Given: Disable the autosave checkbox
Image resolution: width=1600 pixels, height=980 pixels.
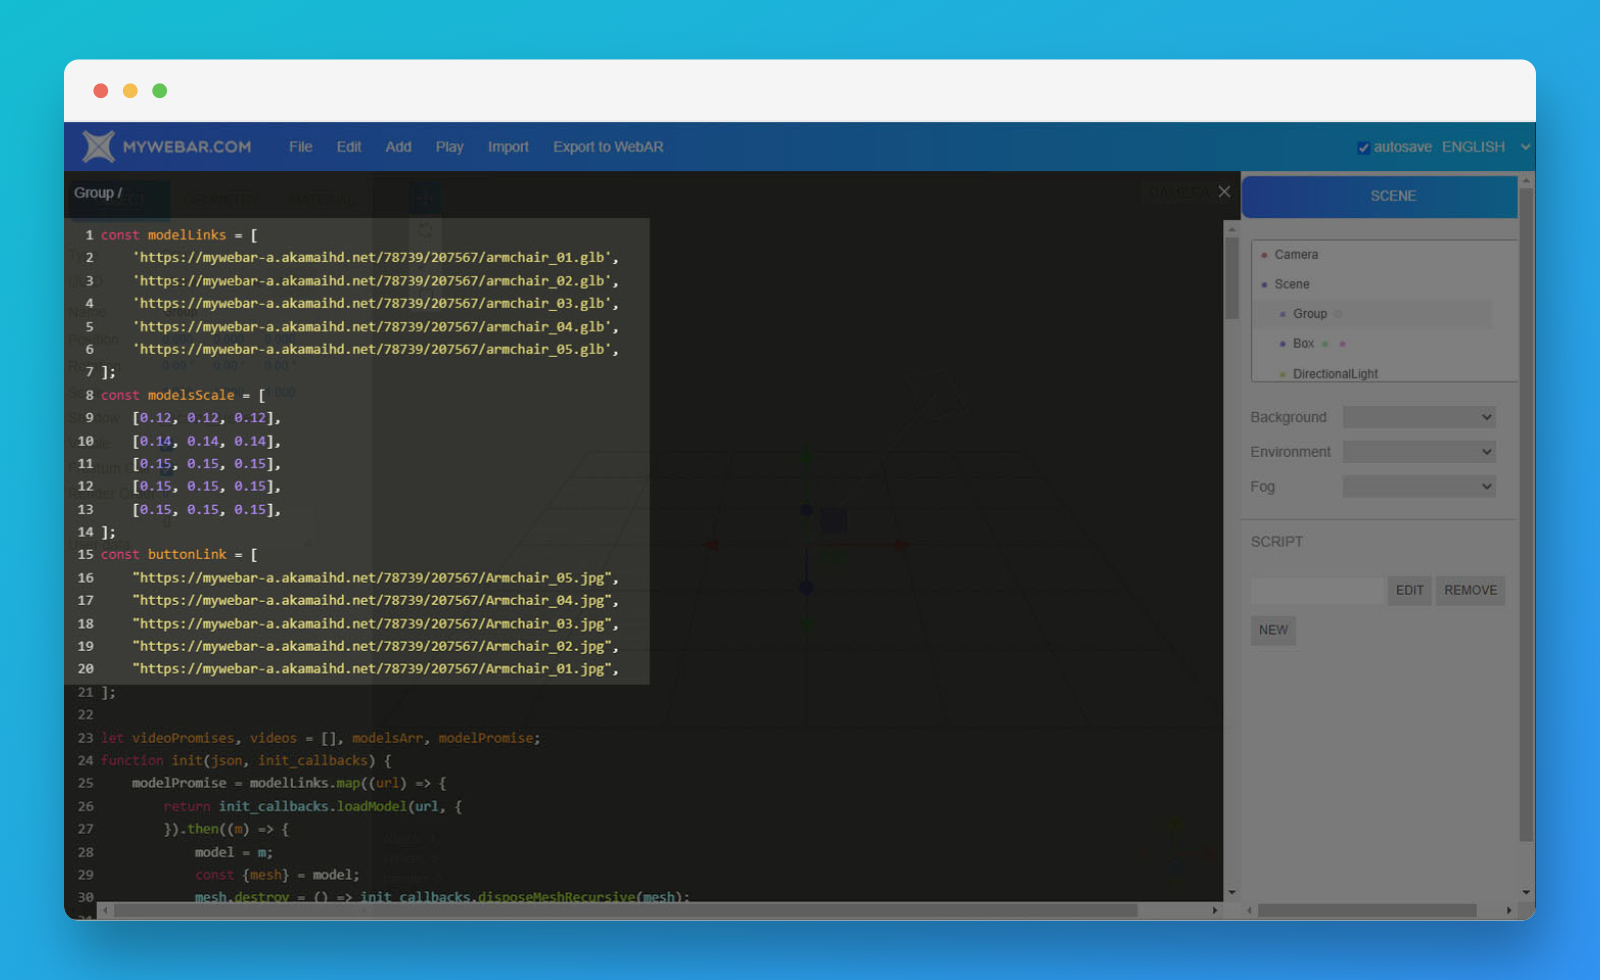Looking at the screenshot, I should point(1363,146).
